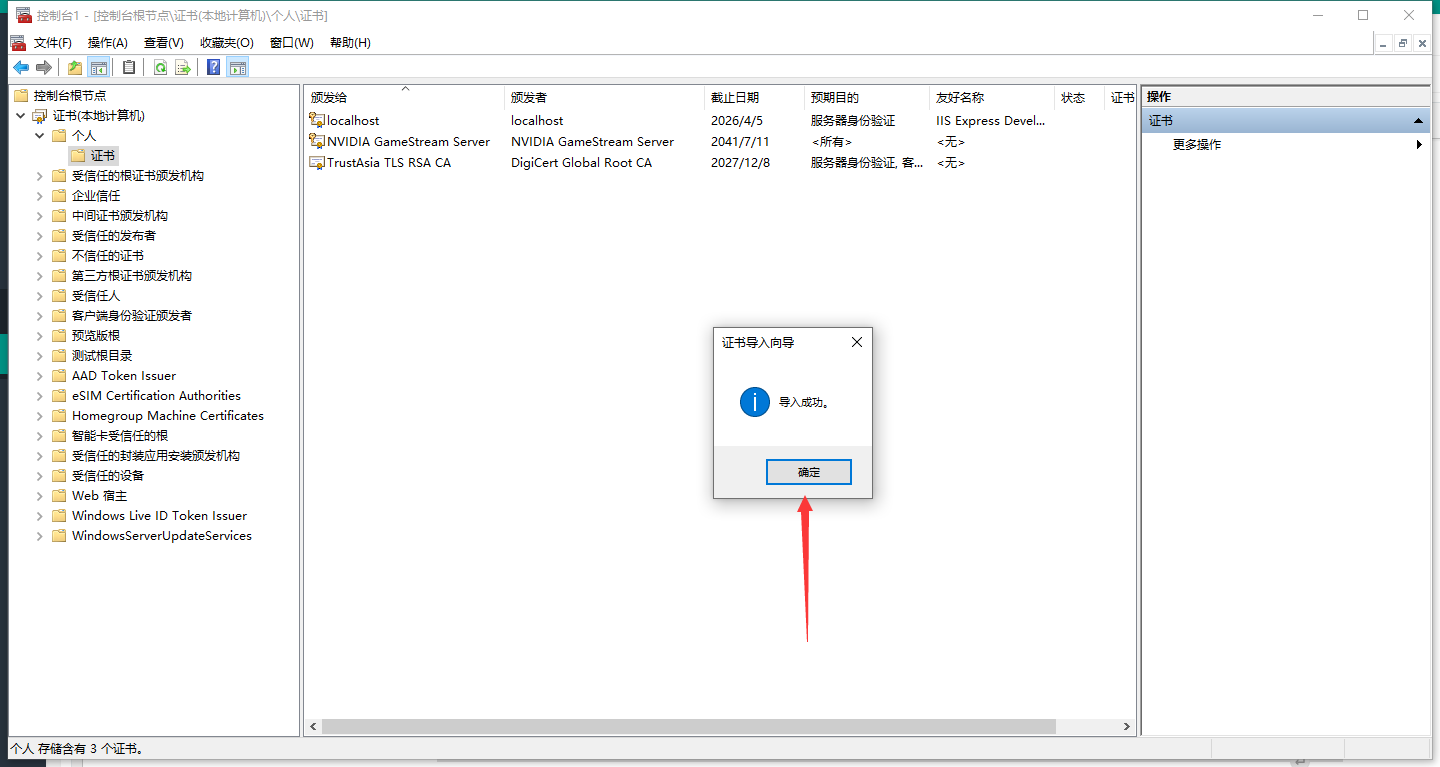The image size is (1440, 767).
Task: Close the 证书导入向导 dialog with X
Action: click(856, 342)
